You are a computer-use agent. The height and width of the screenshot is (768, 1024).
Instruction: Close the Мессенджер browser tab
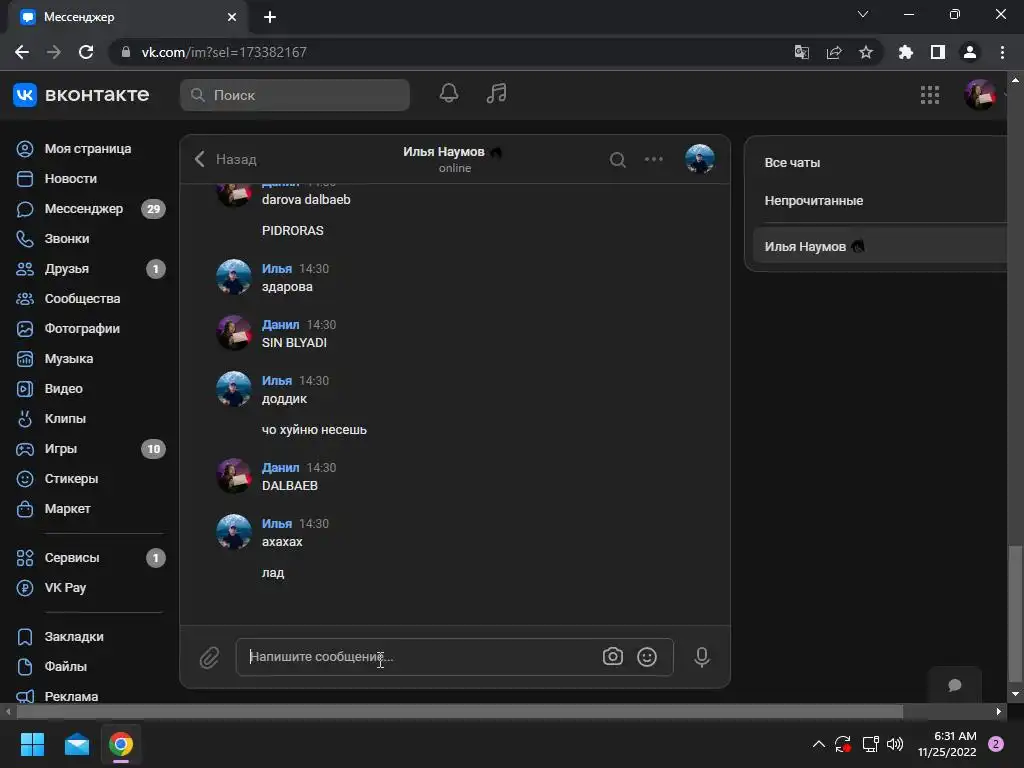(232, 17)
